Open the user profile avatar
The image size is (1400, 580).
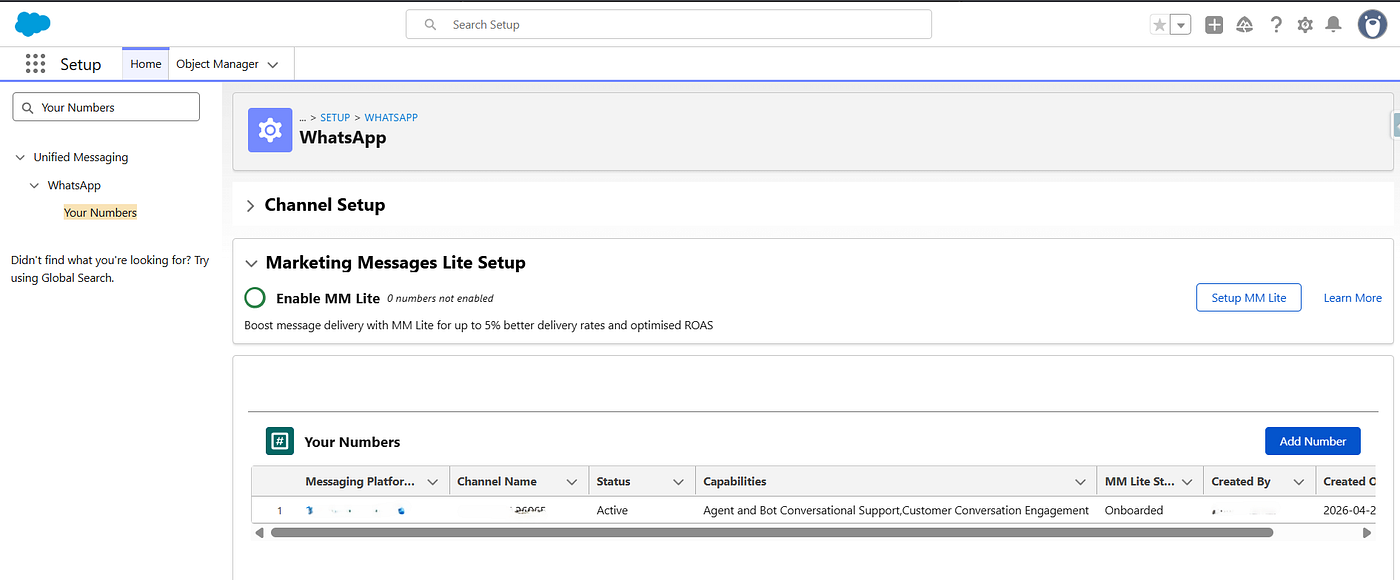tap(1372, 25)
